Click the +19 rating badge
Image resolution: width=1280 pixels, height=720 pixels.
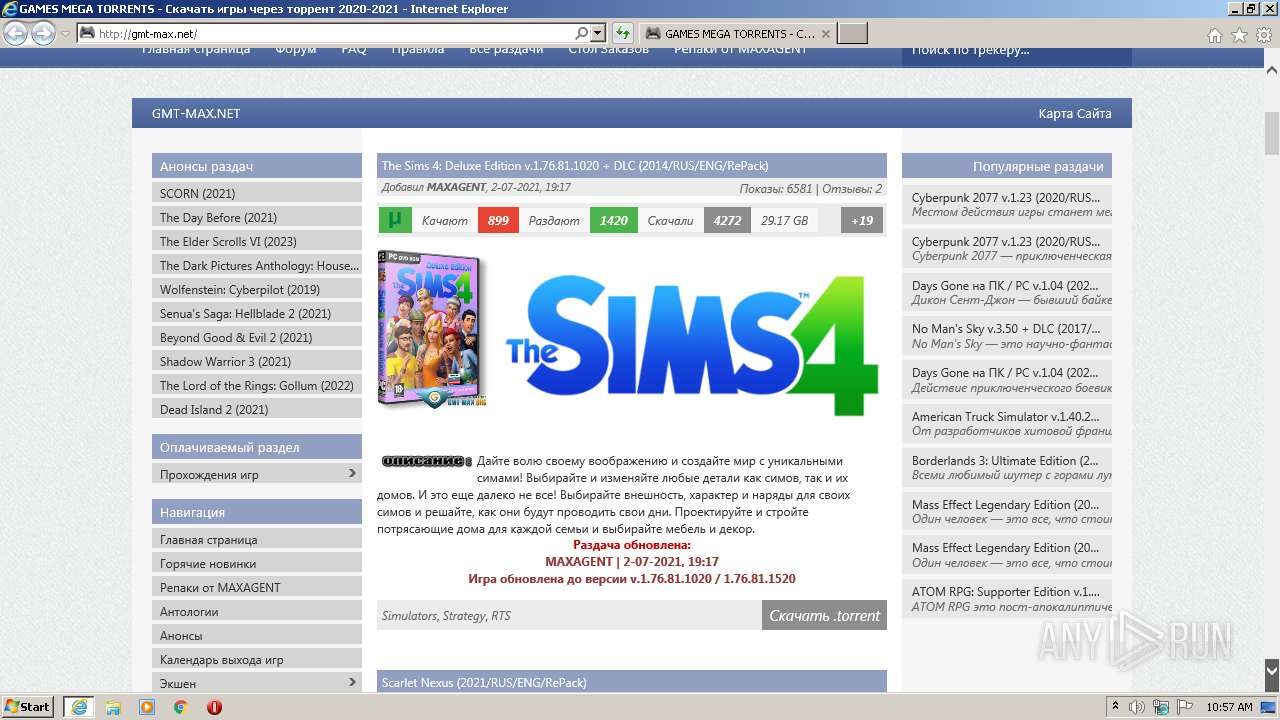[862, 220]
